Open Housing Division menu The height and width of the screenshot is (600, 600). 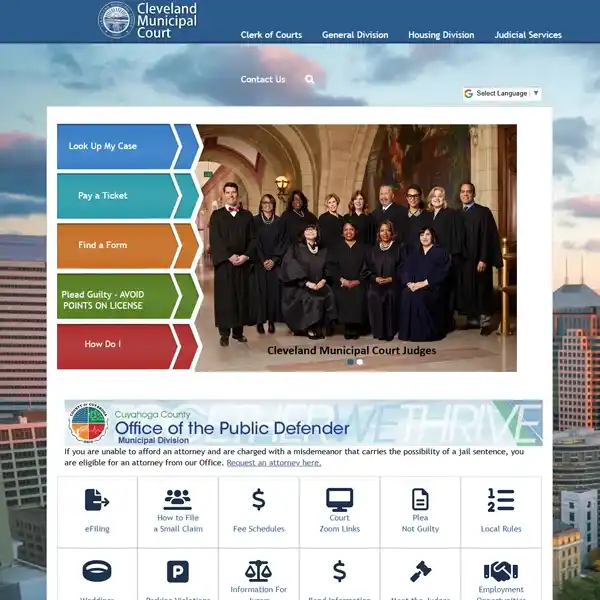coord(441,35)
